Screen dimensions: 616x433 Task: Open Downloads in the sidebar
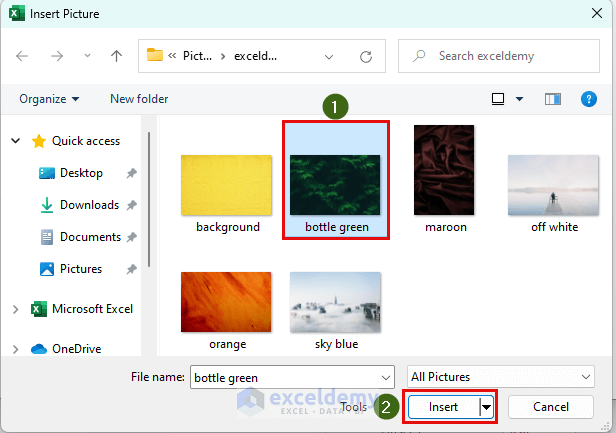89,205
